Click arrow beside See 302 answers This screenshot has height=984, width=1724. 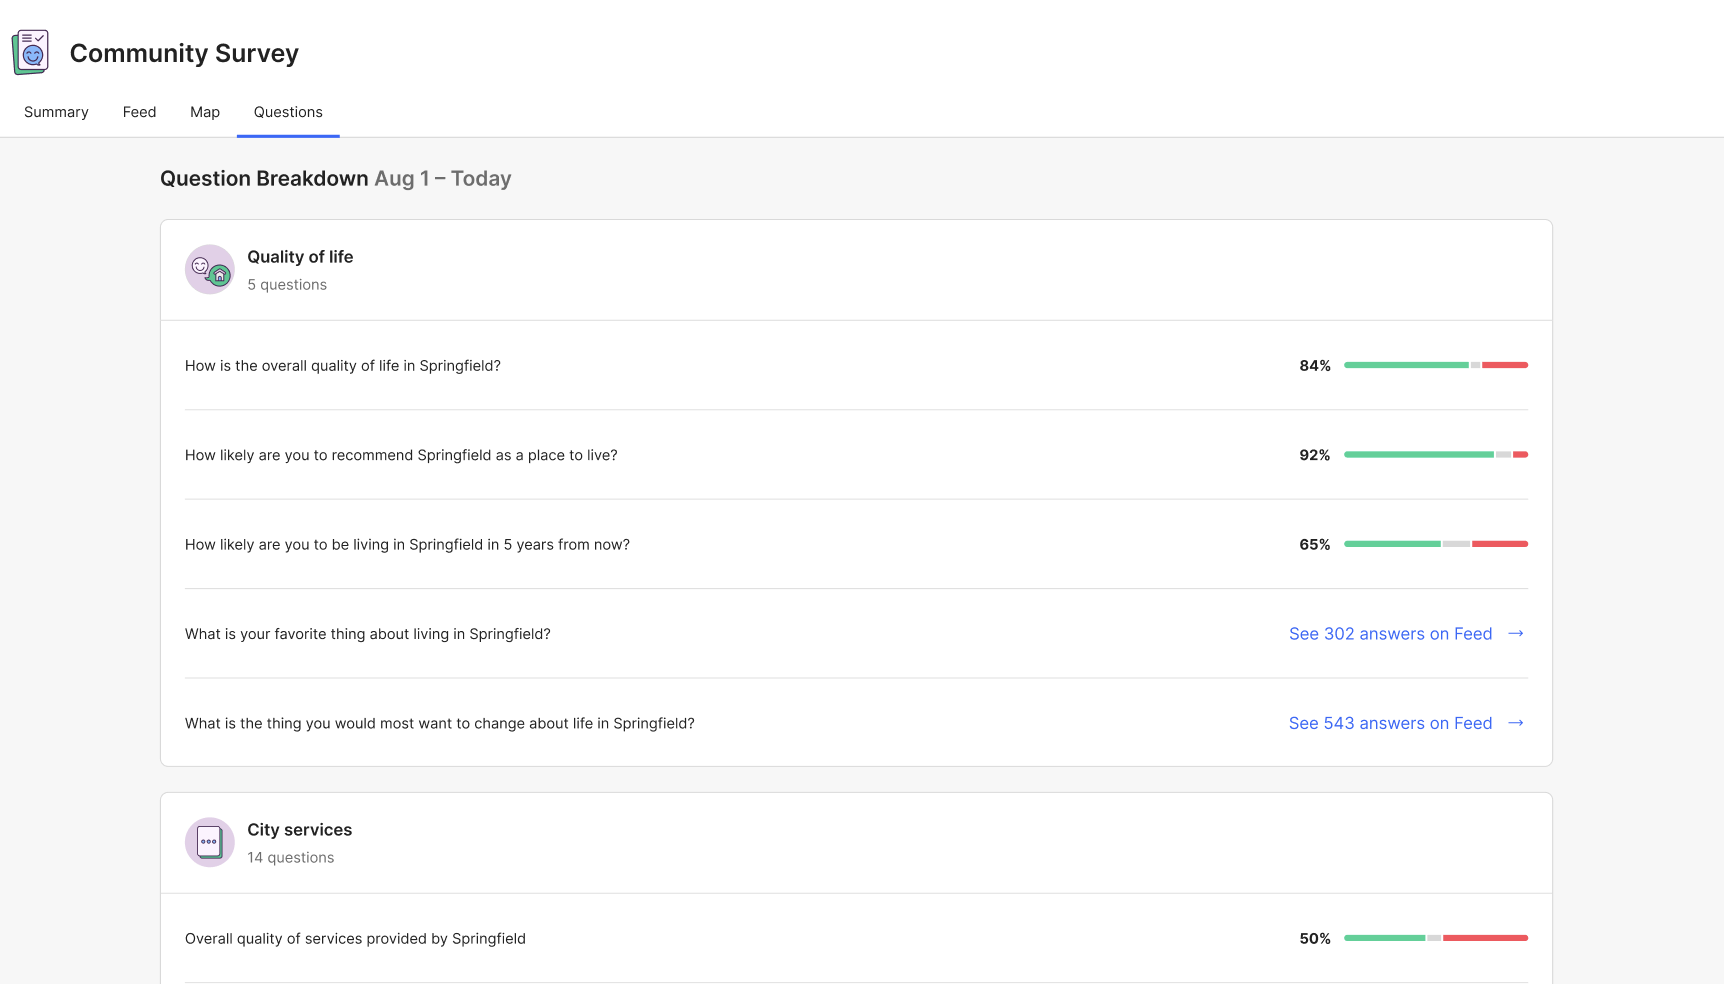[x=1515, y=634]
